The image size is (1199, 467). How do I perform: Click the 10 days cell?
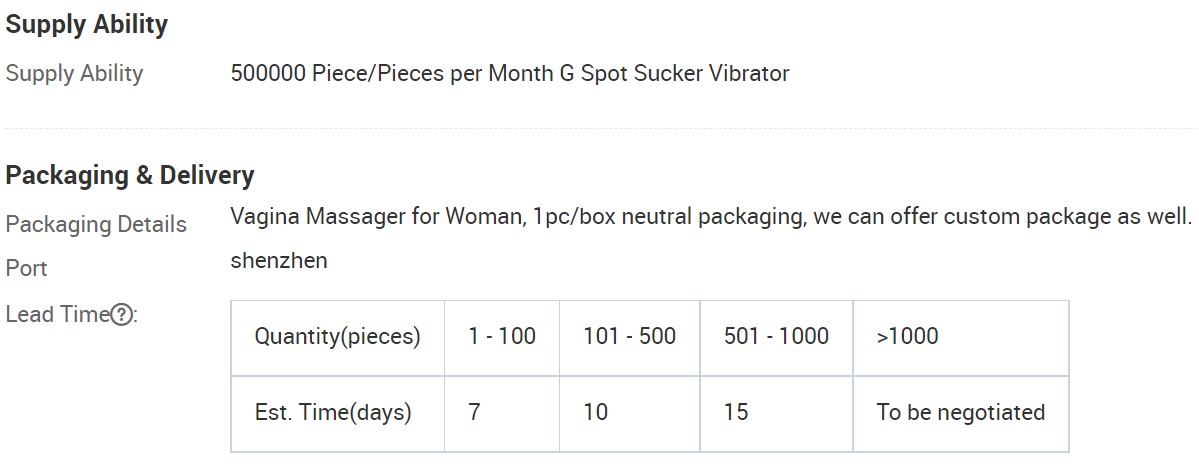coord(629,413)
